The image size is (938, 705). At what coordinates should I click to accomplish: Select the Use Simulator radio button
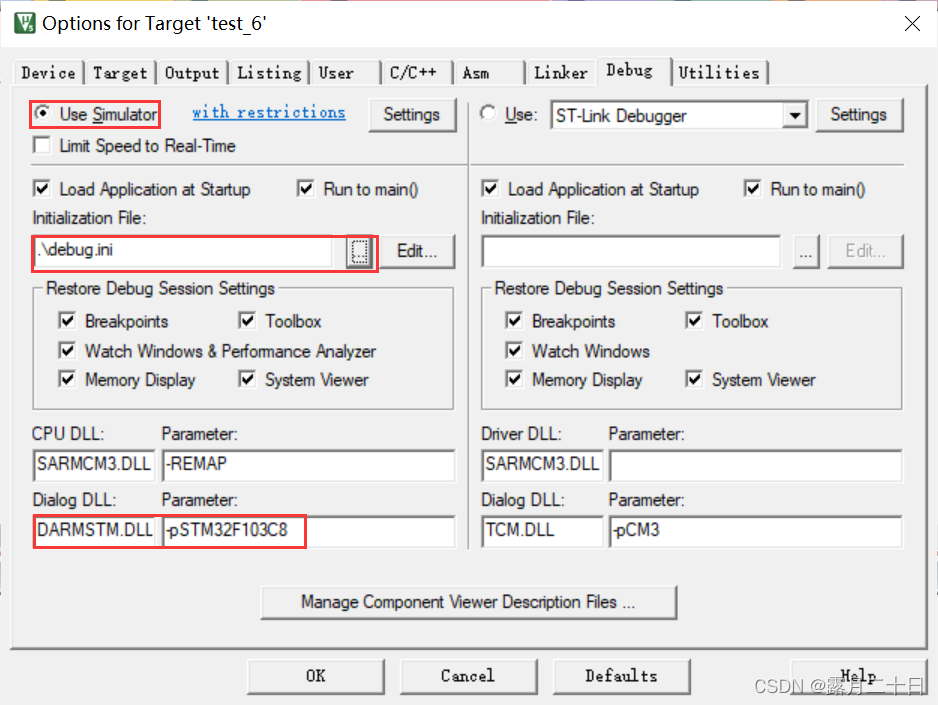pyautogui.click(x=43, y=113)
